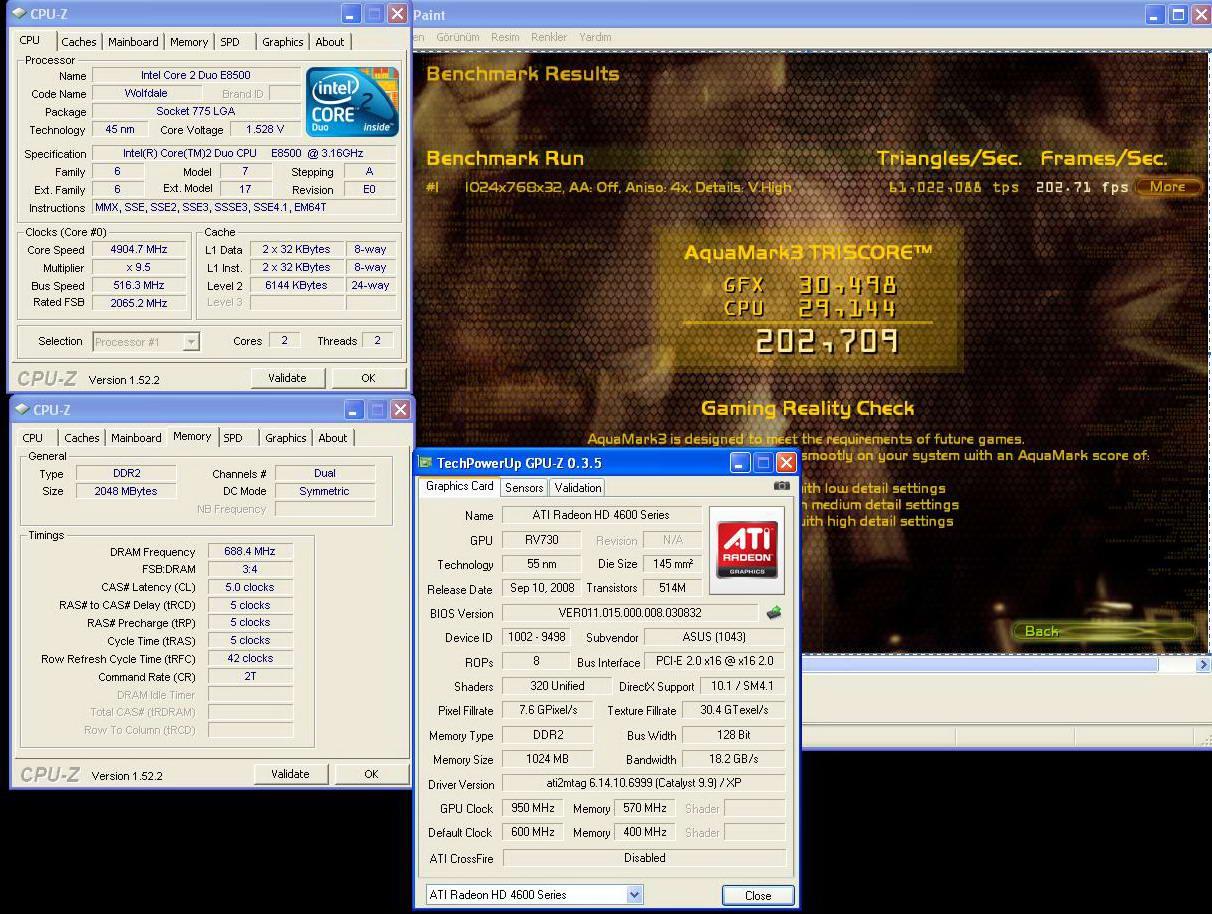This screenshot has width=1212, height=914.
Task: Open the GPU selection dropdown in GPU-Z
Action: point(634,895)
